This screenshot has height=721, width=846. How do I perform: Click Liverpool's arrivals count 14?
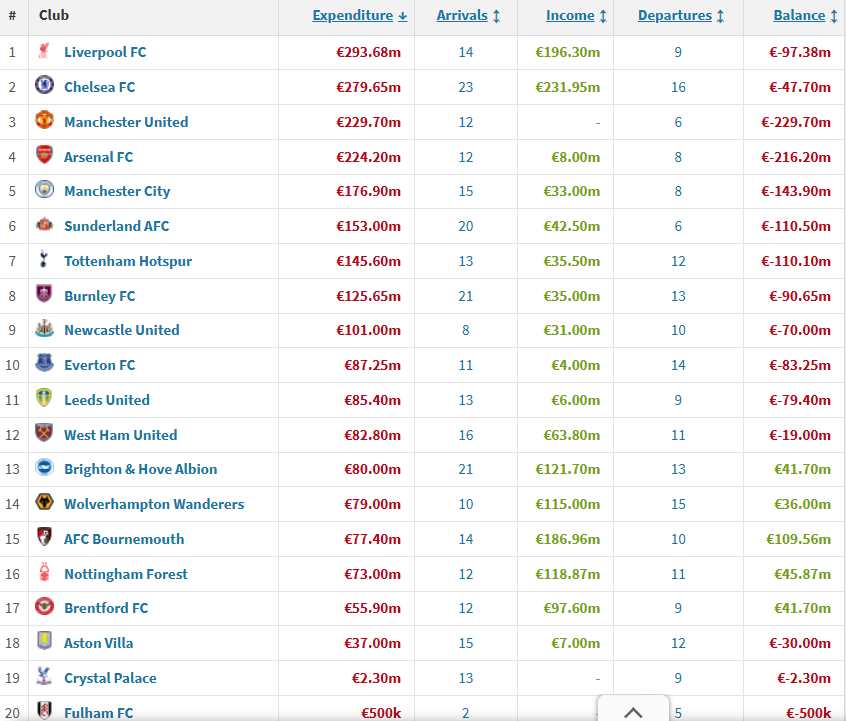466,52
